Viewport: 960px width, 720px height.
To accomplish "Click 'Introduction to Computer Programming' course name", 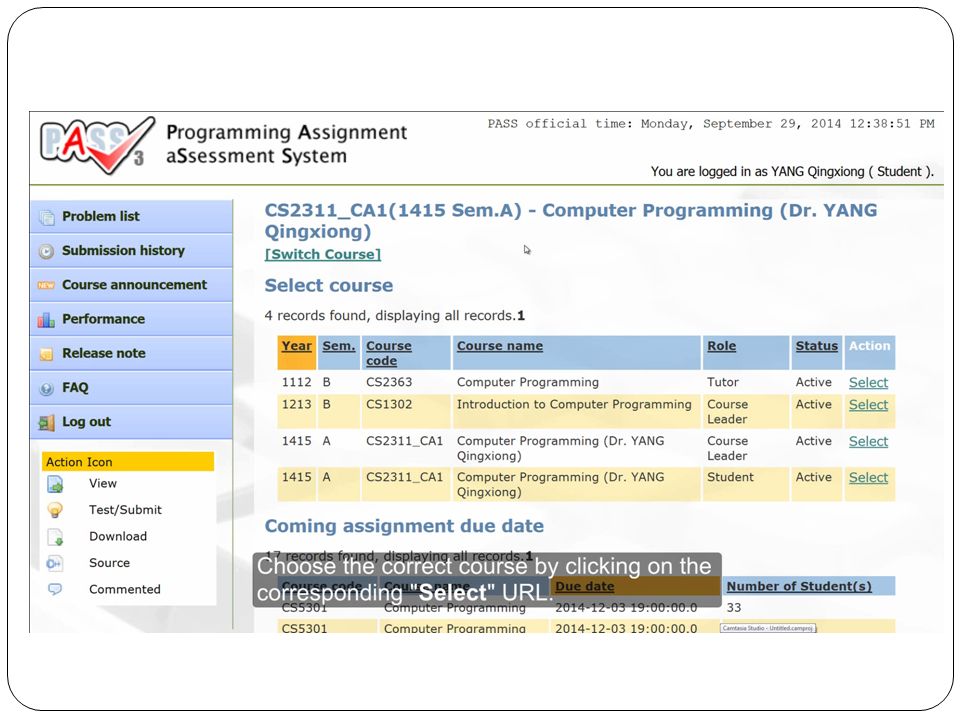I will (x=574, y=405).
